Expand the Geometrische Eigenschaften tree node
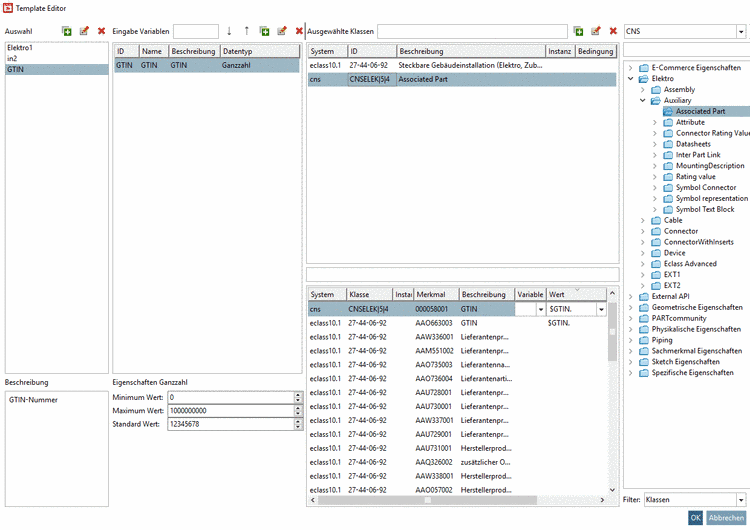The width and height of the screenshot is (750, 530). 630,307
